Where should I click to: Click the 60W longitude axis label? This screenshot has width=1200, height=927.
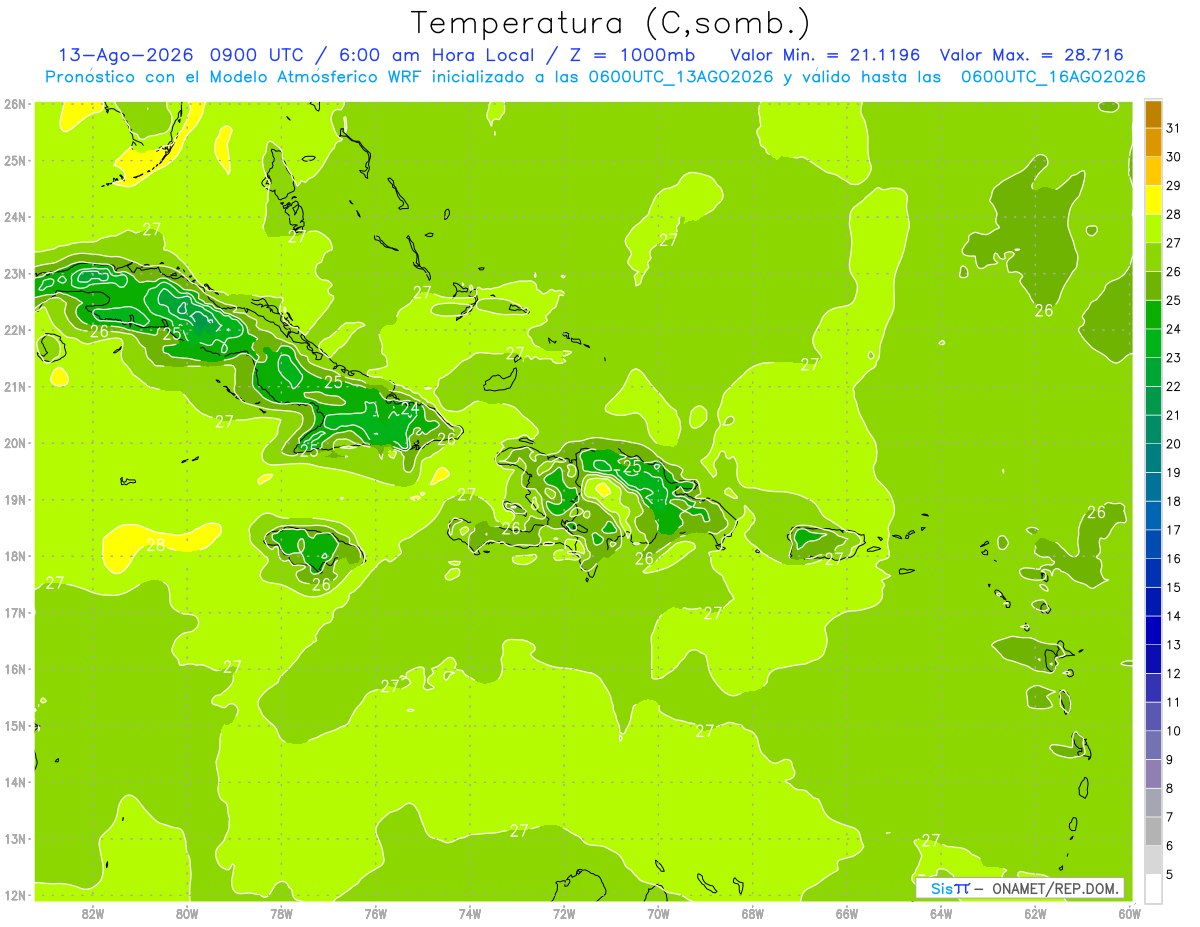tap(1129, 913)
